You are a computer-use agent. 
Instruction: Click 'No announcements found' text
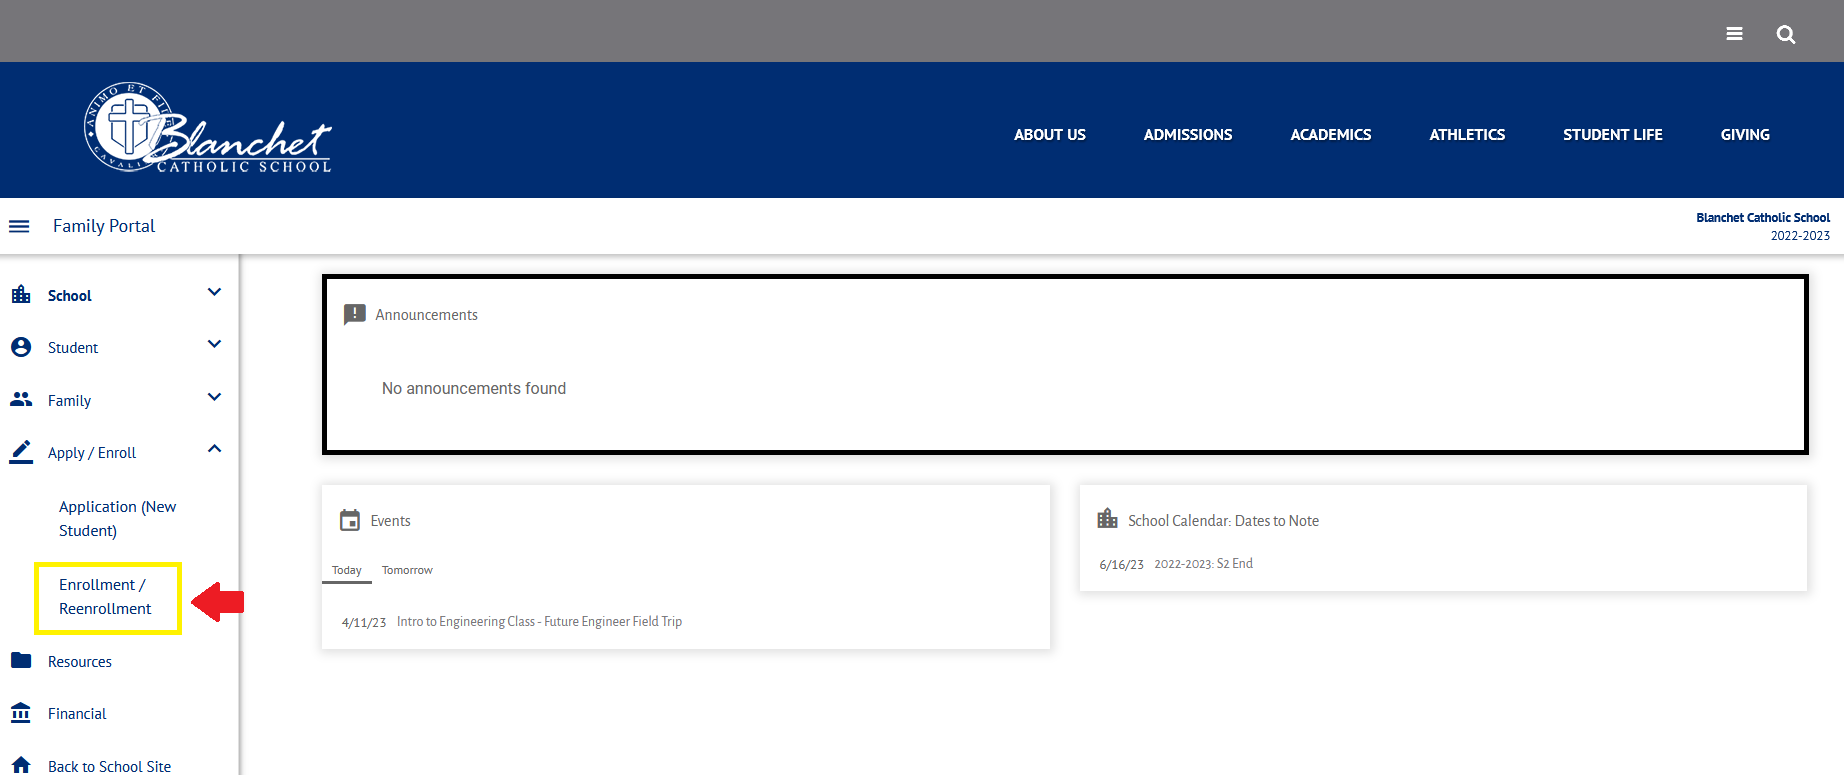(x=474, y=388)
